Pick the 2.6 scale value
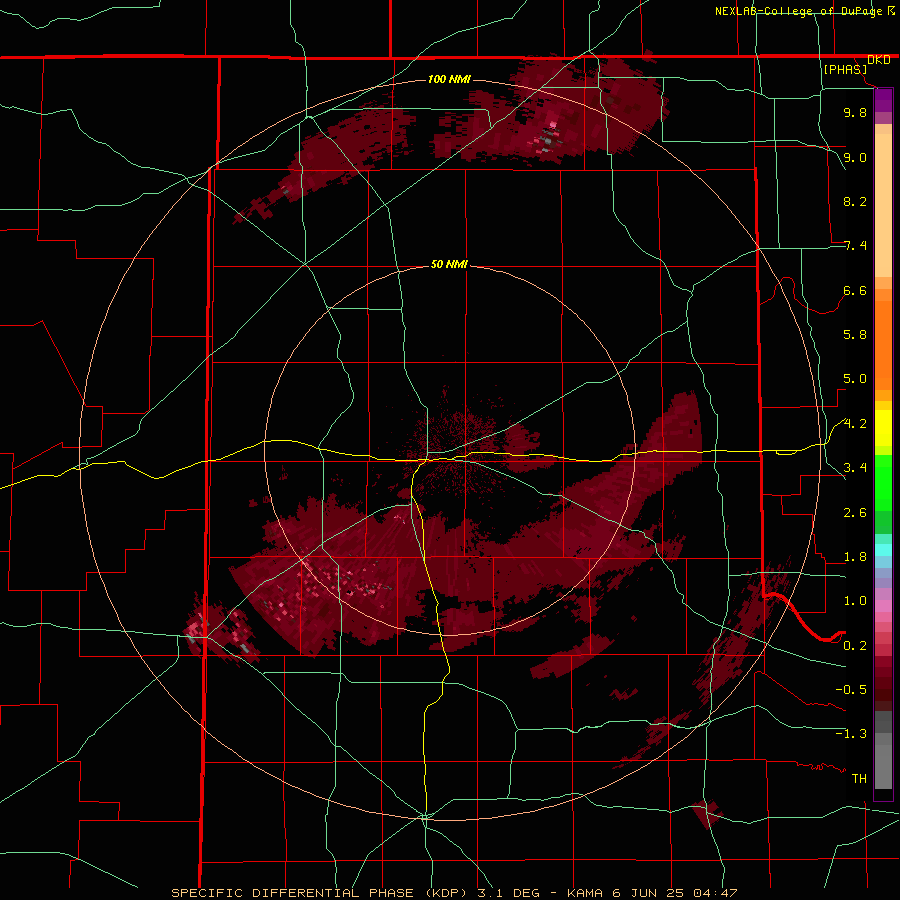The height and width of the screenshot is (900, 900). [x=855, y=513]
